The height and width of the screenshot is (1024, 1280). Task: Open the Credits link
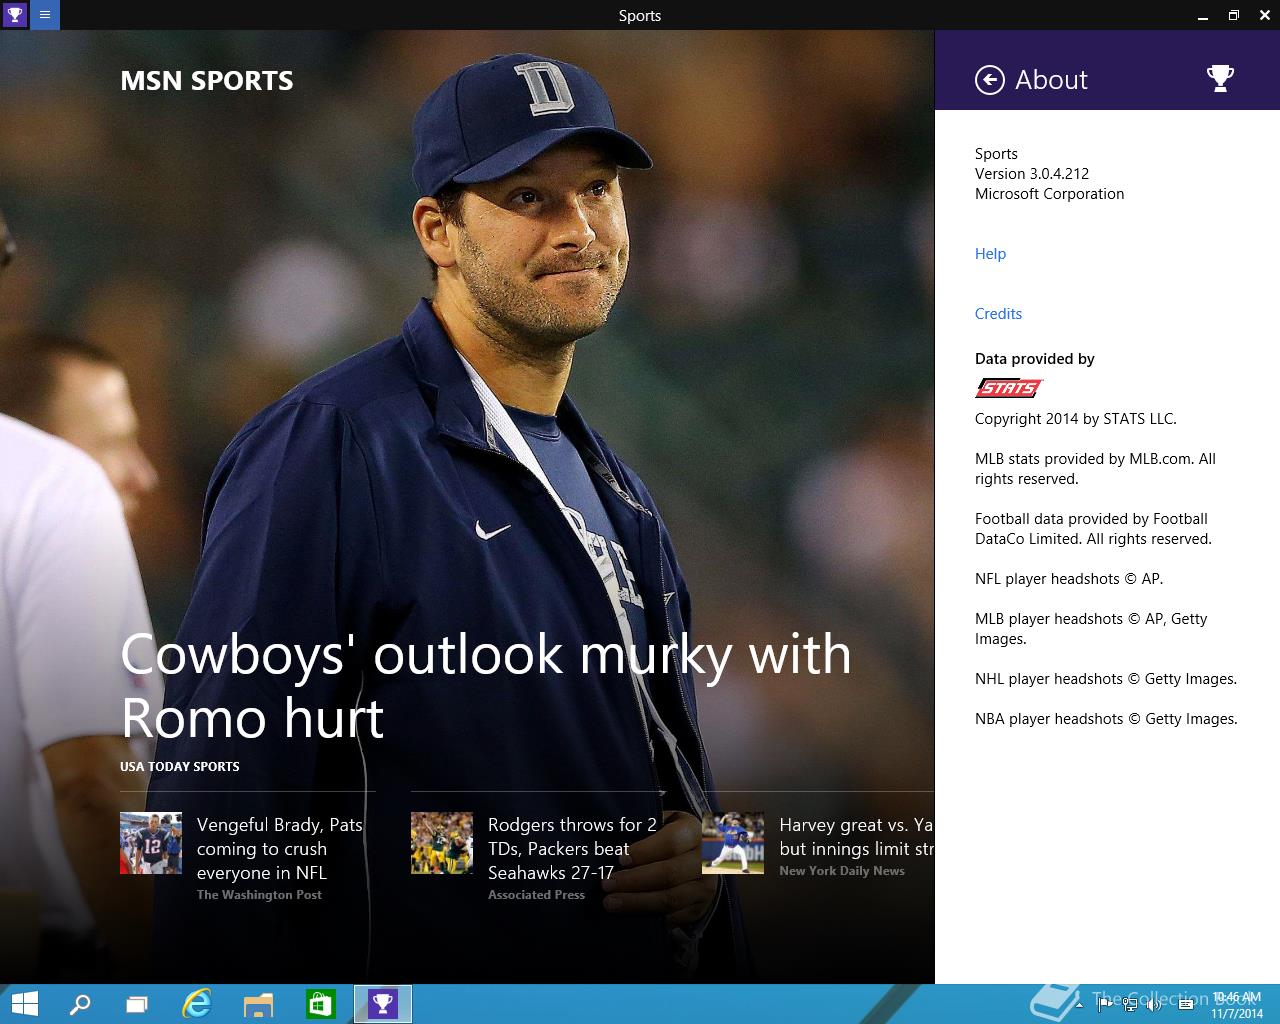pyautogui.click(x=998, y=314)
